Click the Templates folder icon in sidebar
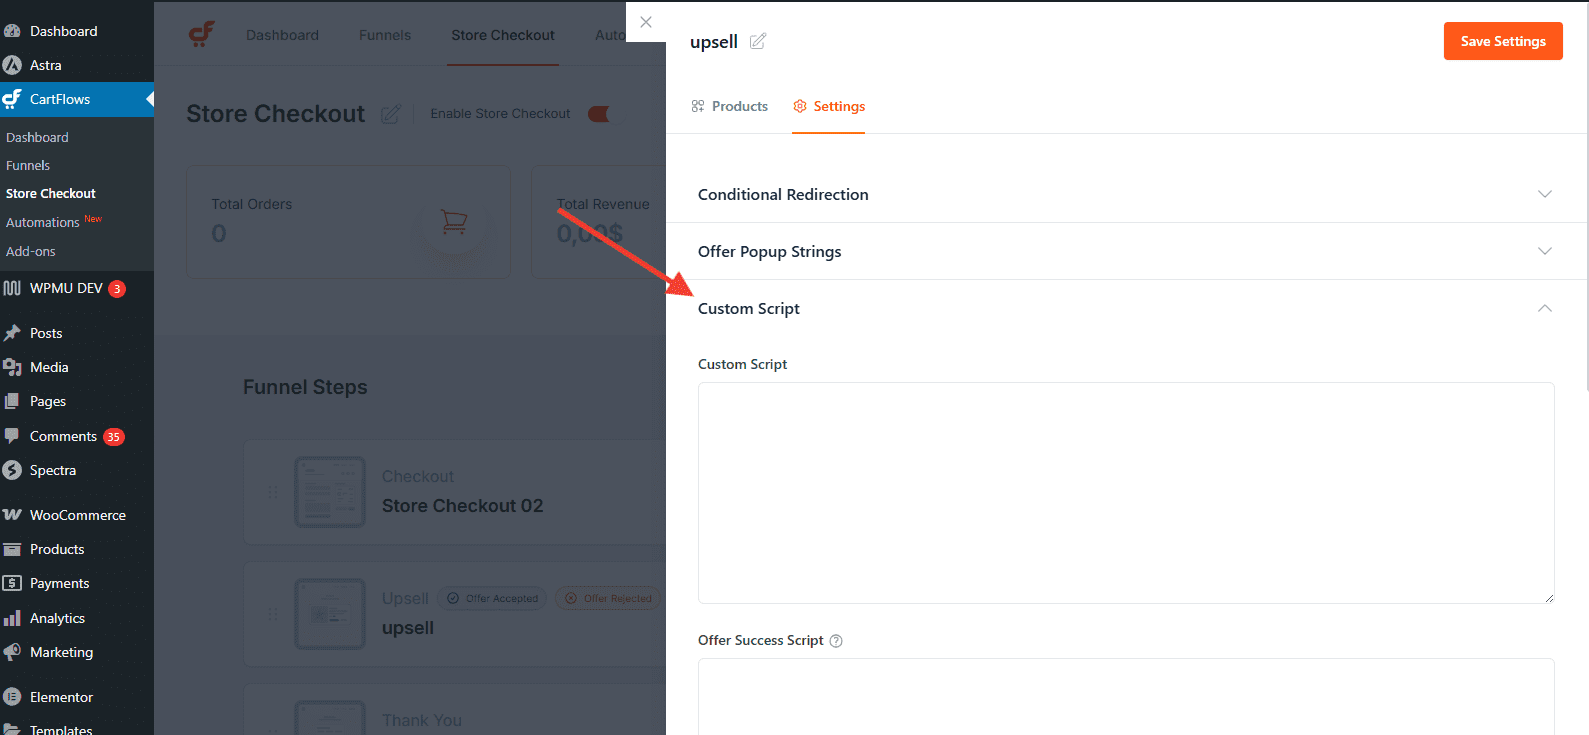 point(12,729)
